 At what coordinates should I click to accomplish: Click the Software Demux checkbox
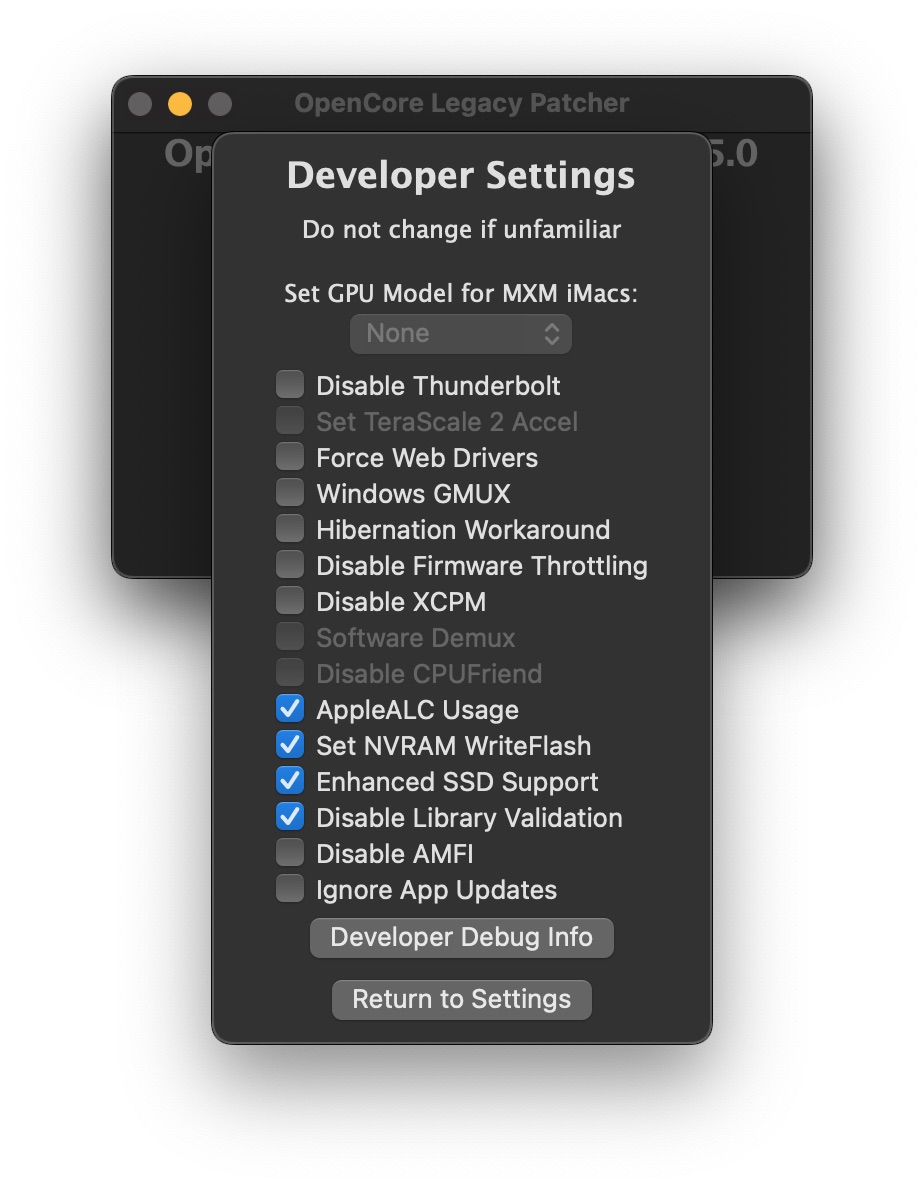pyautogui.click(x=290, y=637)
